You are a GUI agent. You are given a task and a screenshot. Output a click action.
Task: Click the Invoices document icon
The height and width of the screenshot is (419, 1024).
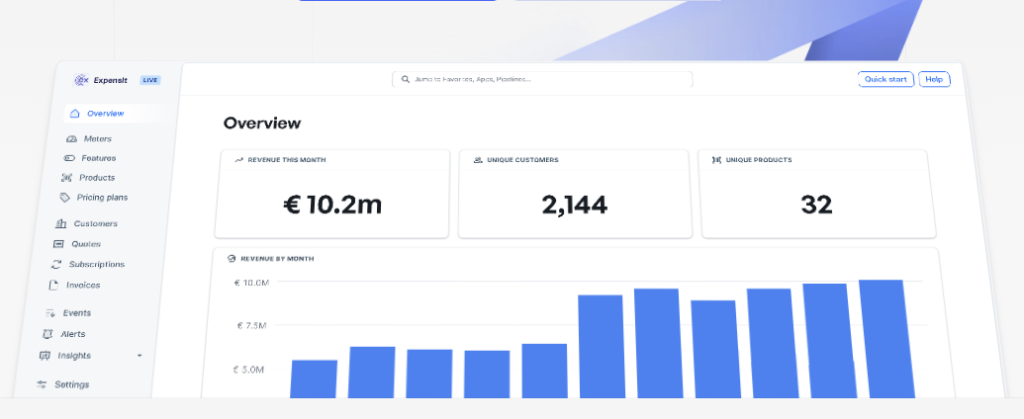[x=54, y=285]
